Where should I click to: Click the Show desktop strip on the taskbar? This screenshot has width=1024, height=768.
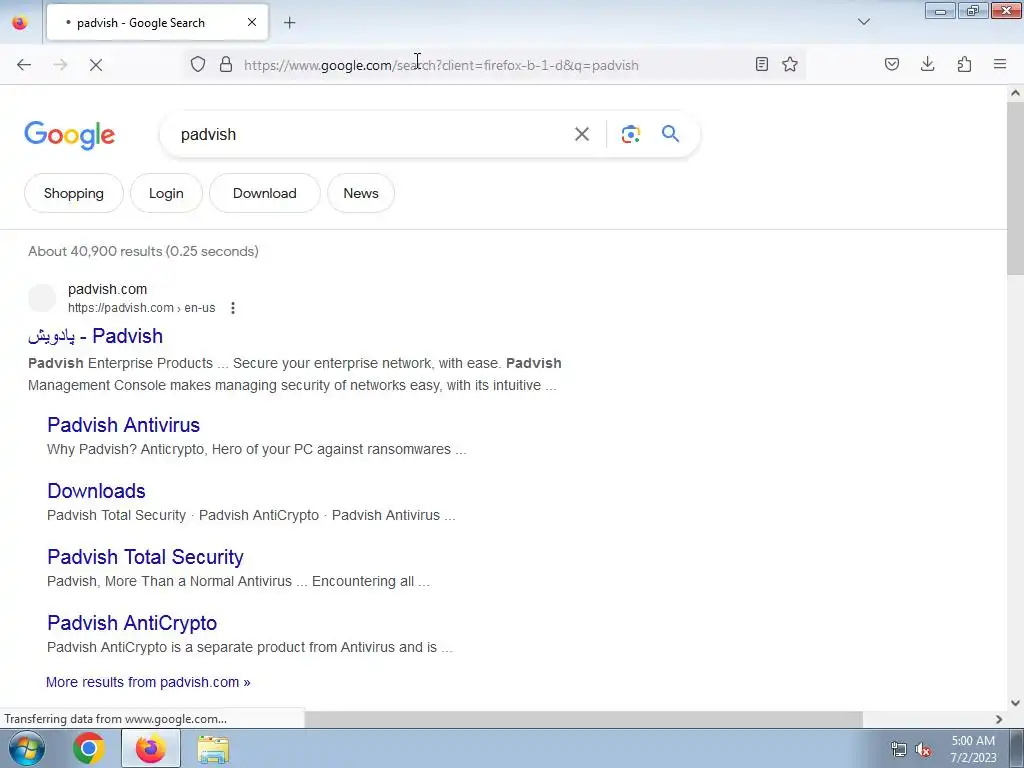1017,748
